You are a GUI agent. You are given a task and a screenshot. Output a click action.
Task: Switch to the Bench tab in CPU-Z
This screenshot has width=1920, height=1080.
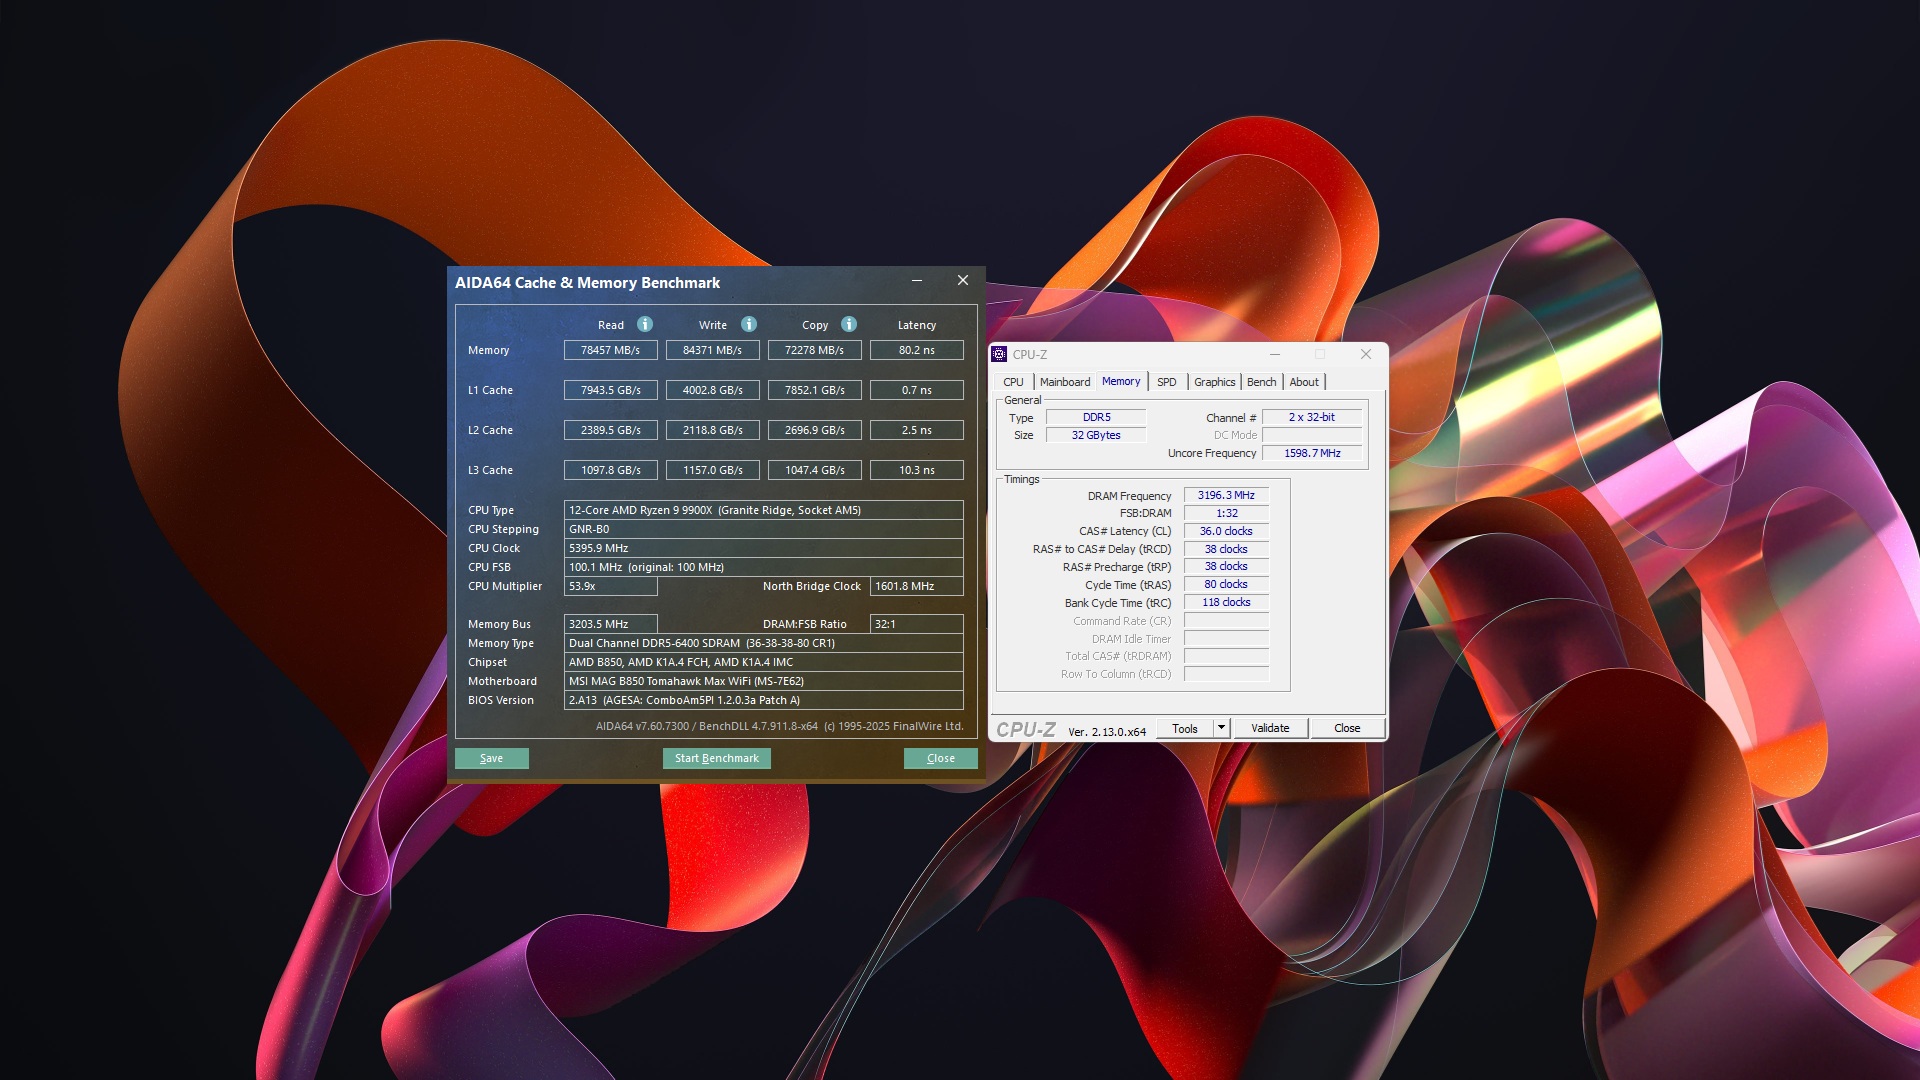pyautogui.click(x=1262, y=382)
